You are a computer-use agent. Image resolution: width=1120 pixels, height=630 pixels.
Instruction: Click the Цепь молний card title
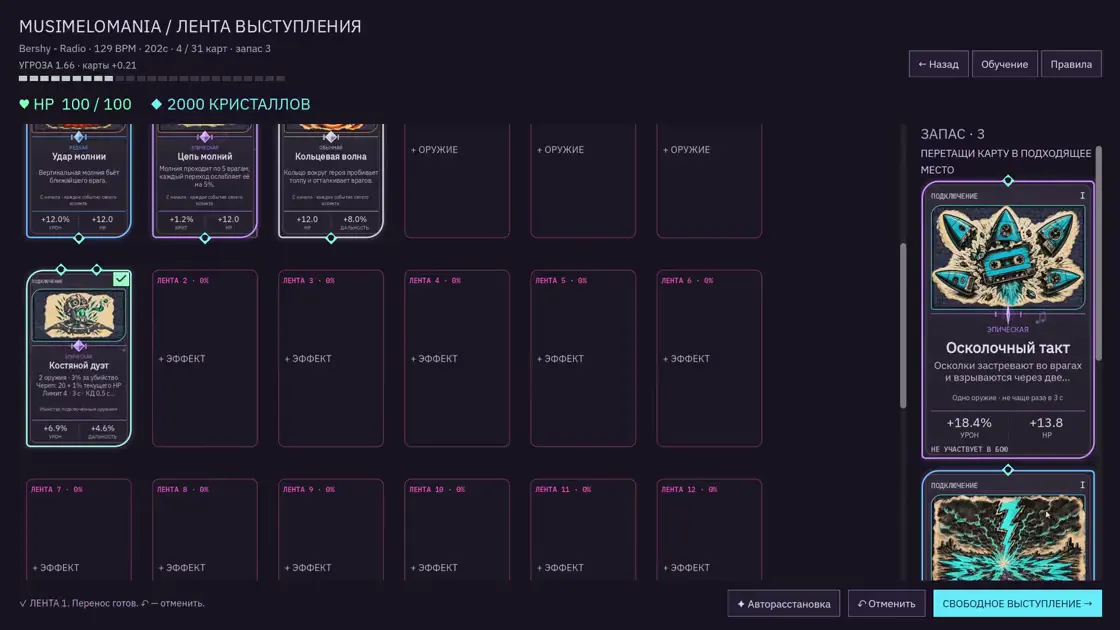[x=205, y=156]
